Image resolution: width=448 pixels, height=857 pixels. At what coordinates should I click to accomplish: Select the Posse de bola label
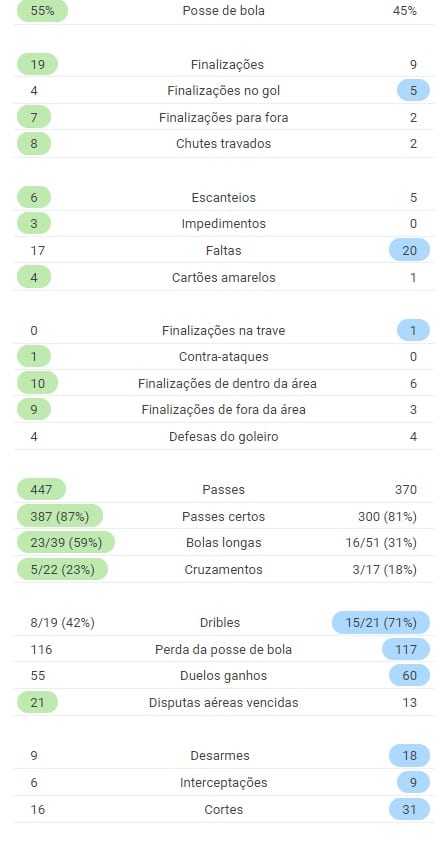(x=223, y=11)
